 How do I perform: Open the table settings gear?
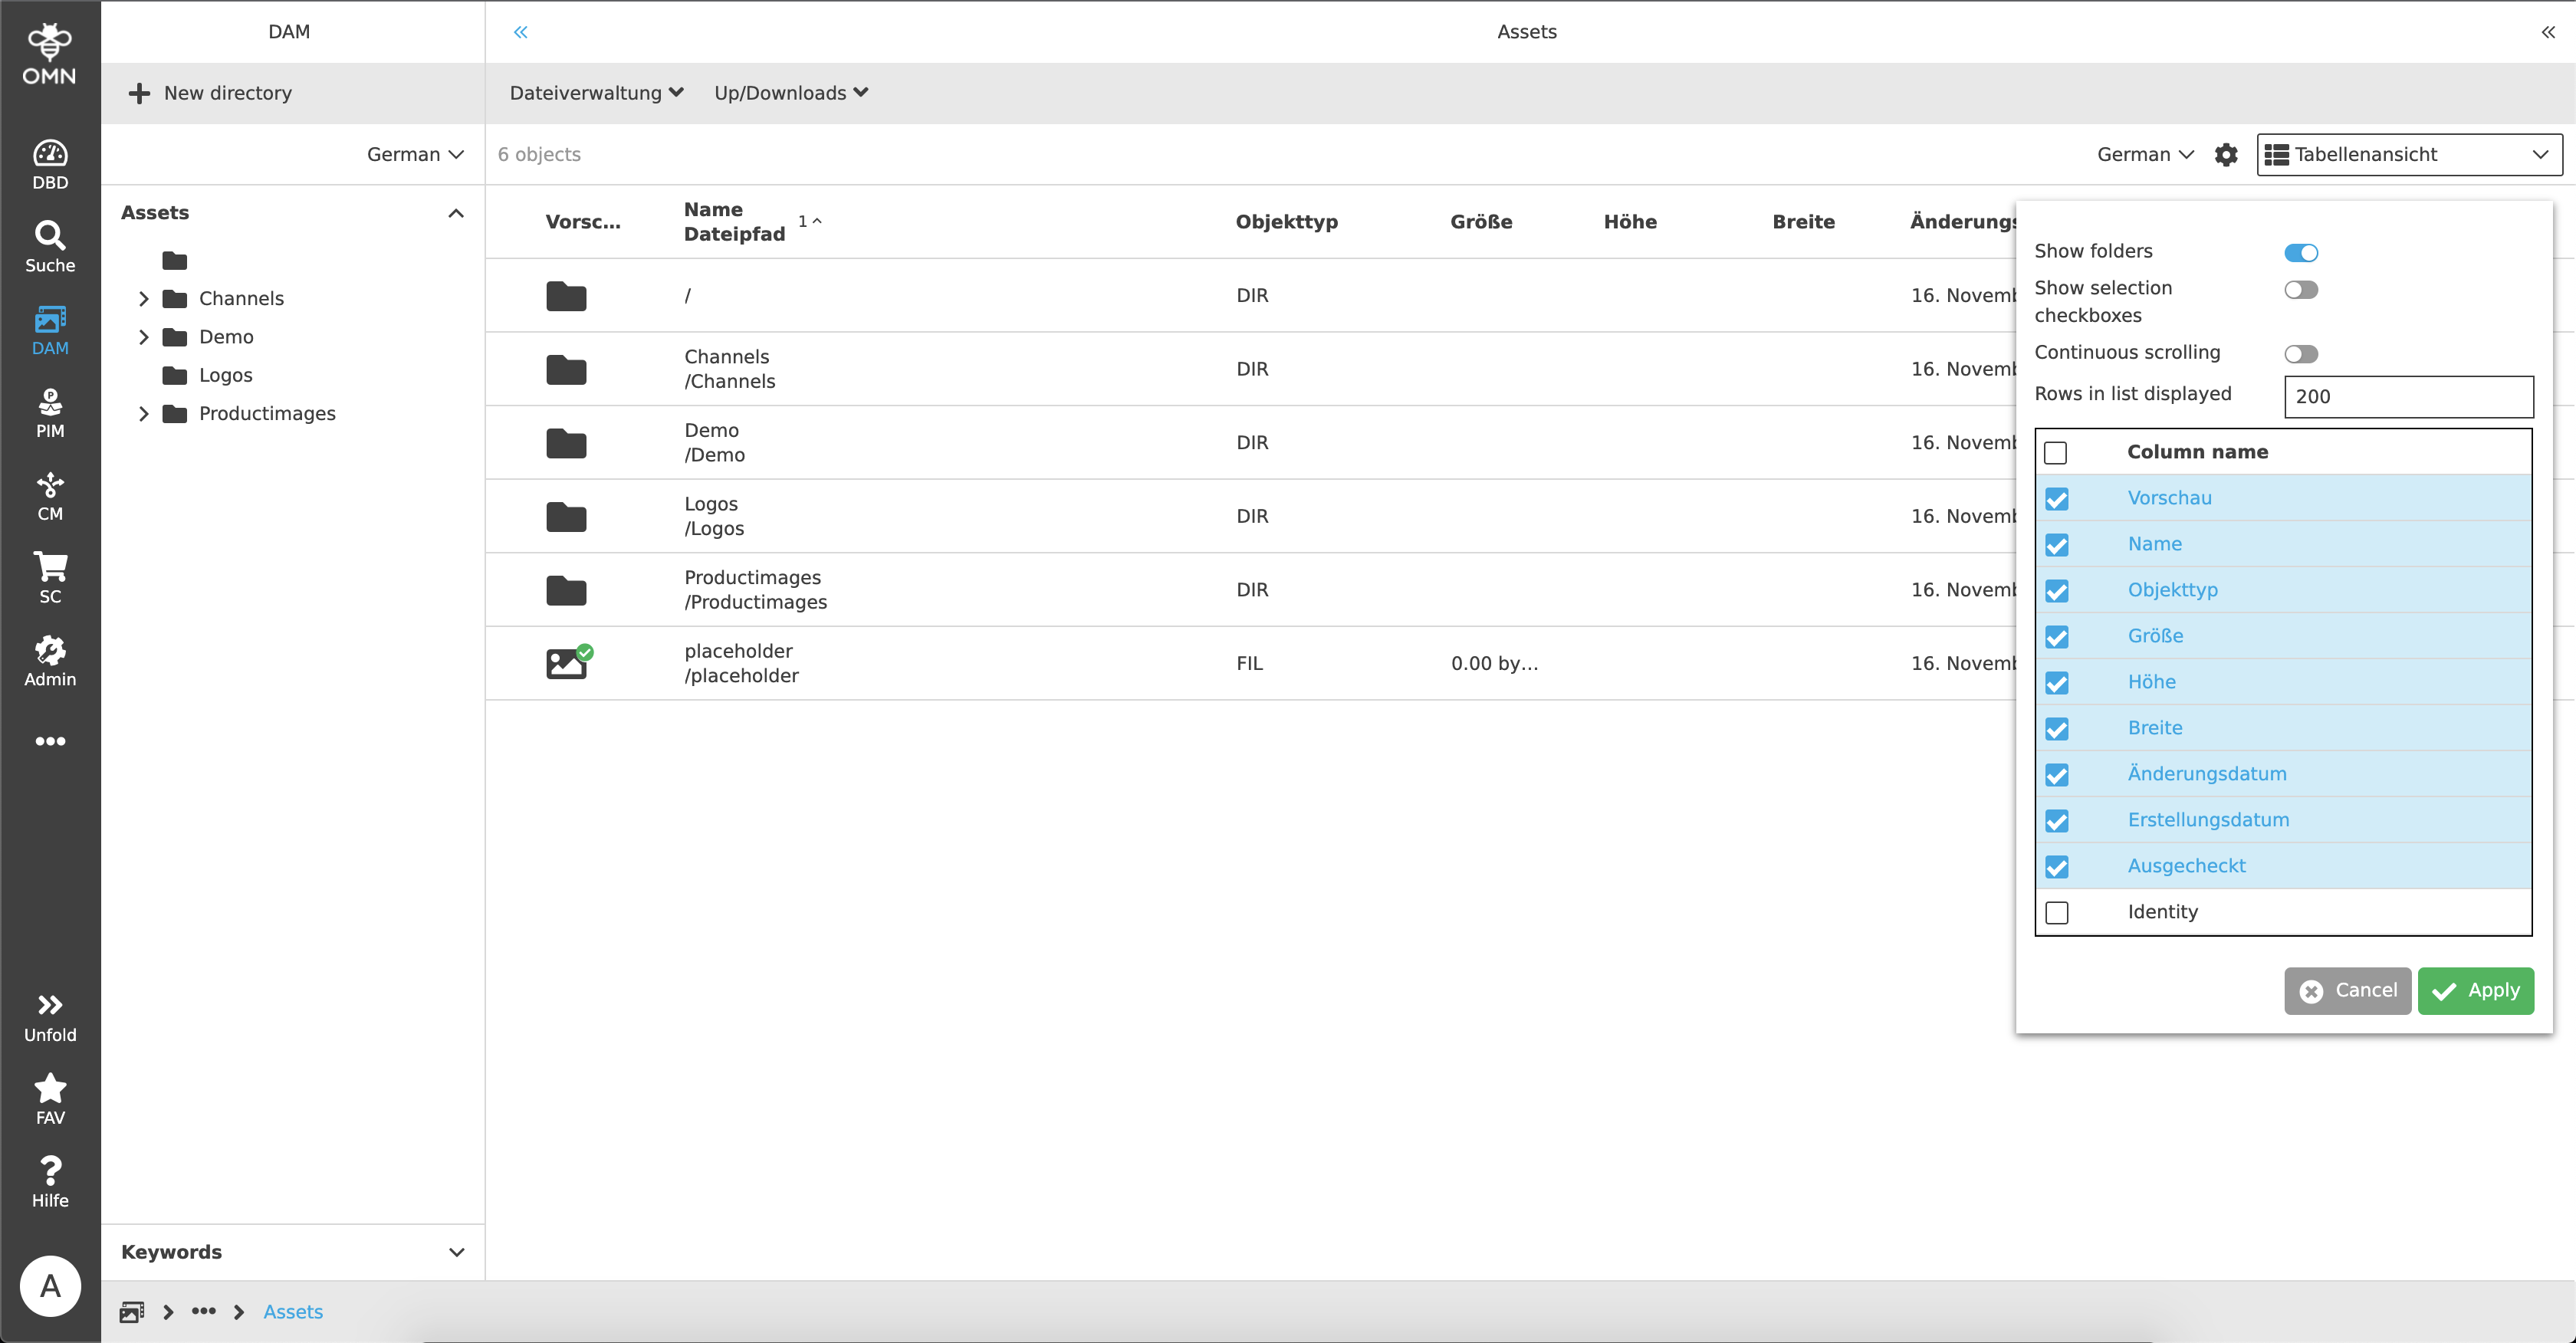(2226, 154)
